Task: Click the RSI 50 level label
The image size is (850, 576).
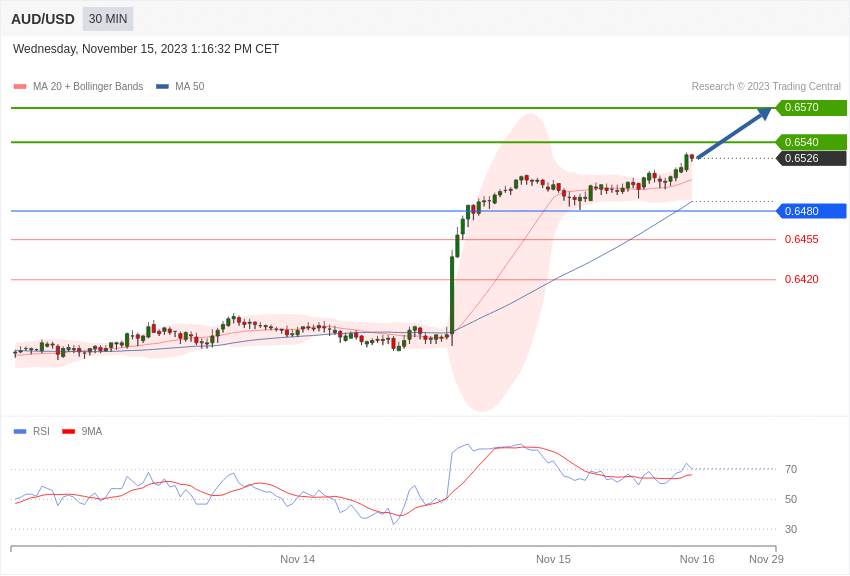Action: click(x=791, y=499)
